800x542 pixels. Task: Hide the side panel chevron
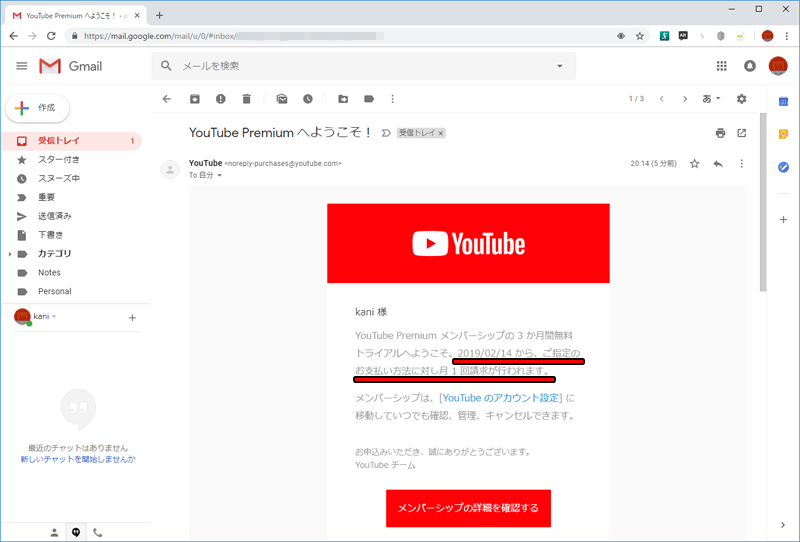click(x=783, y=525)
